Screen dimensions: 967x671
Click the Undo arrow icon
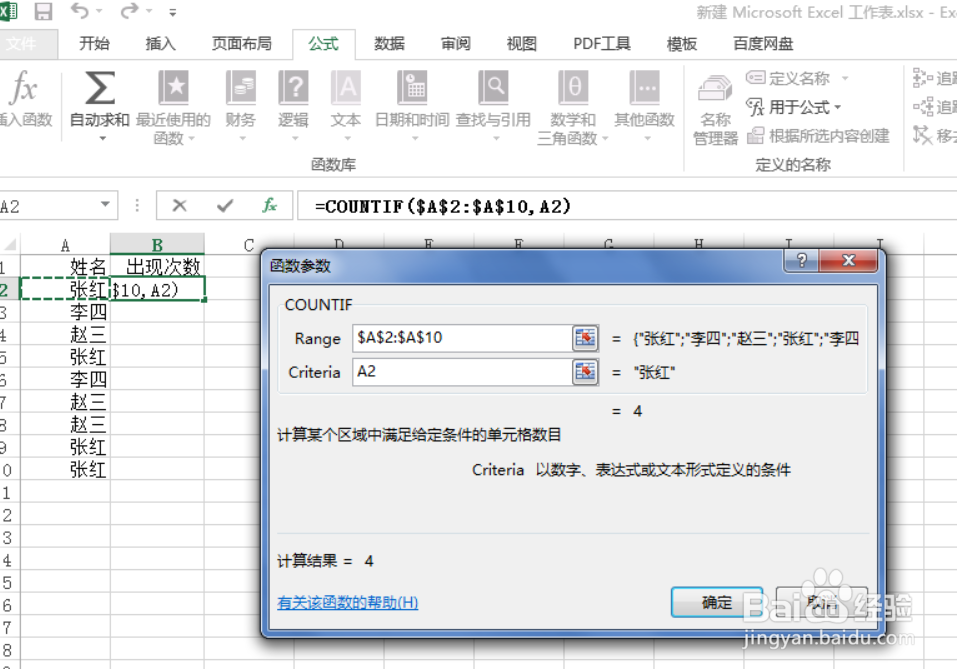[x=80, y=10]
